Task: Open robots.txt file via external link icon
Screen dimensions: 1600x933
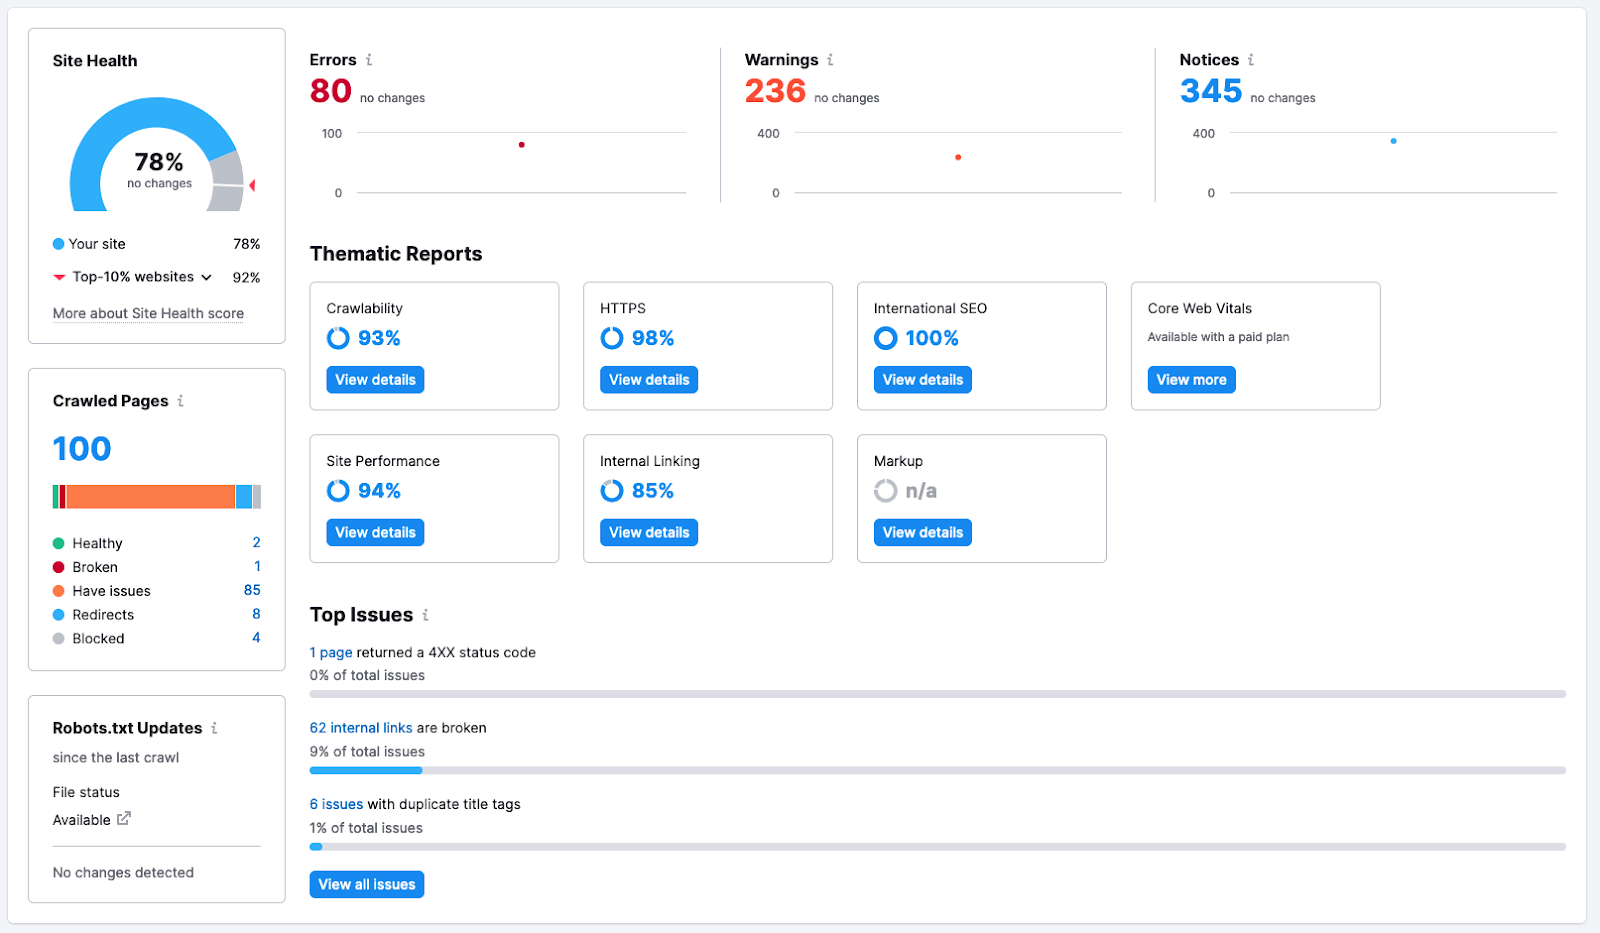Action: click(124, 819)
